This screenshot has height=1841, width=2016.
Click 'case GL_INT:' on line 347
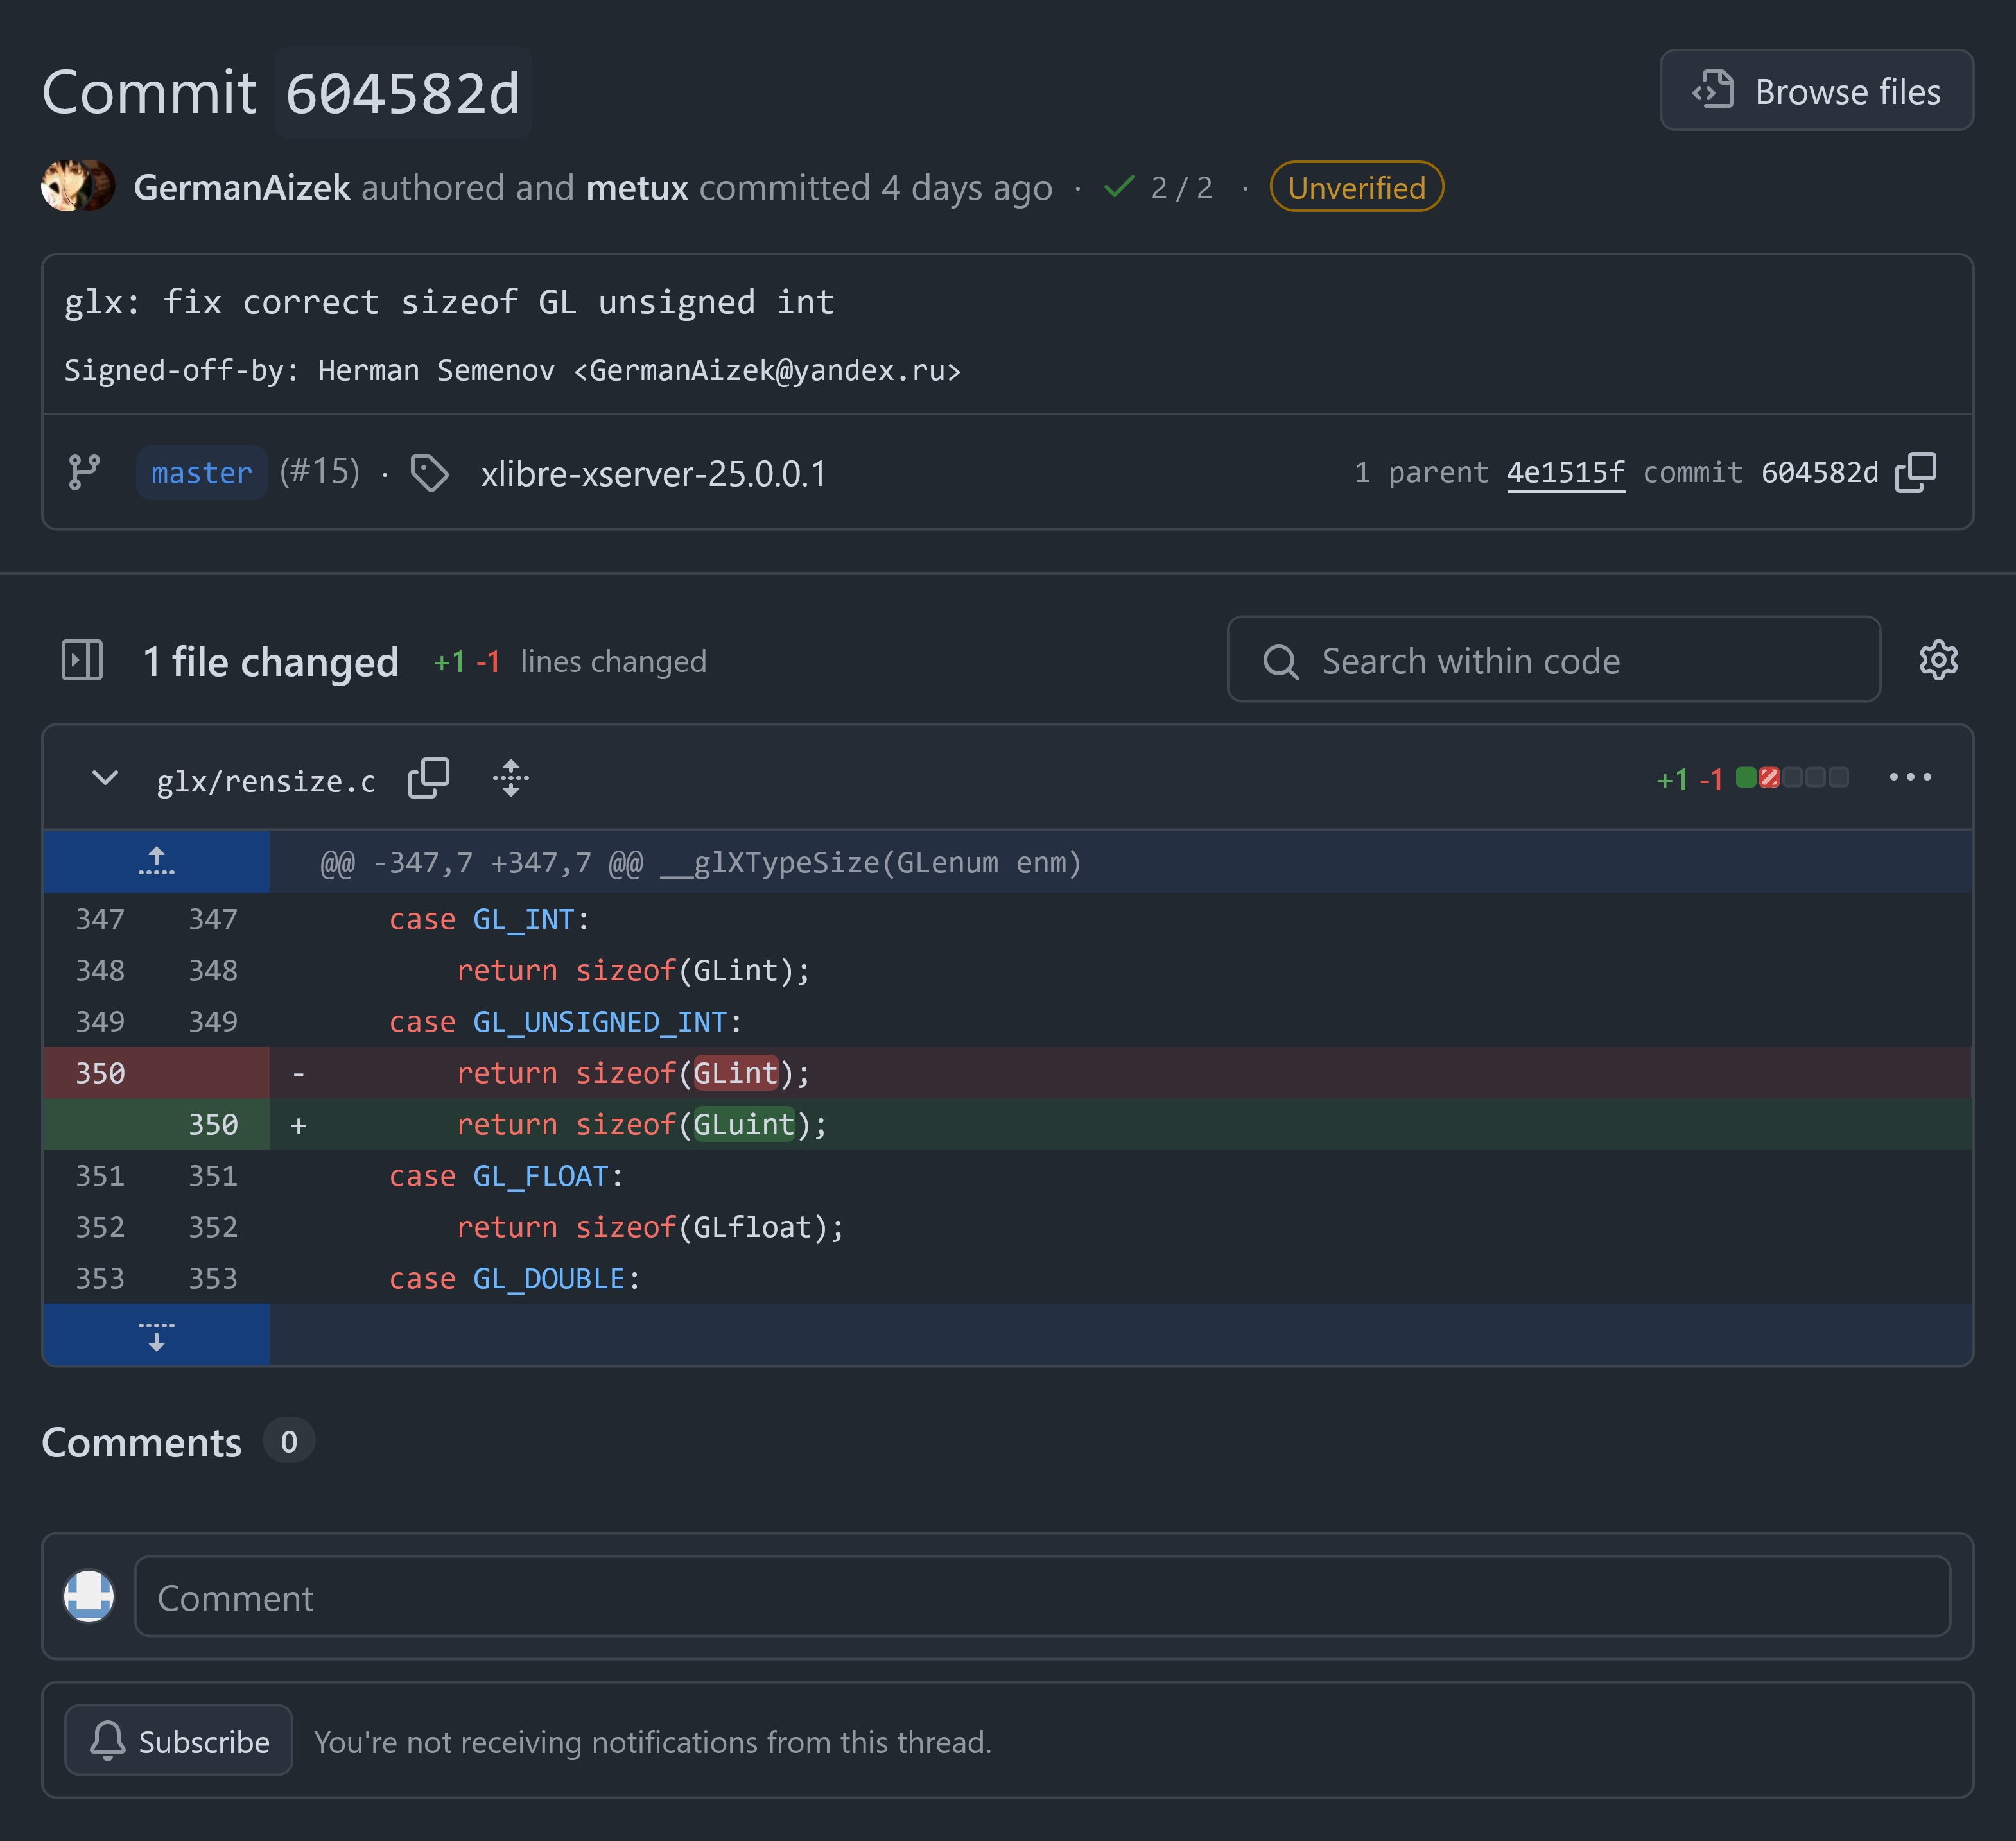tap(489, 919)
